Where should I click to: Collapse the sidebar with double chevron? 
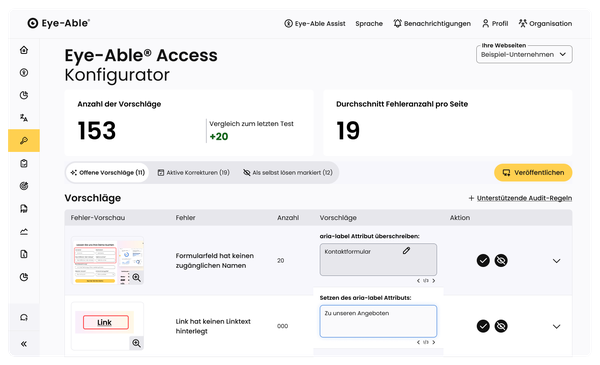click(x=24, y=344)
